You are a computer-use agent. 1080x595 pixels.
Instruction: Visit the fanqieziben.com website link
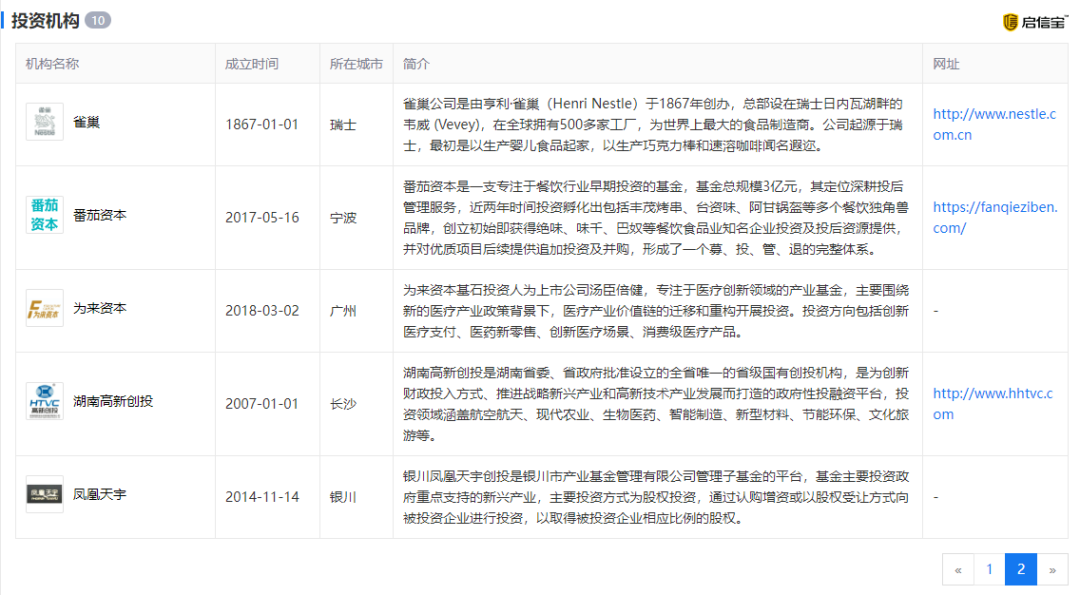995,218
